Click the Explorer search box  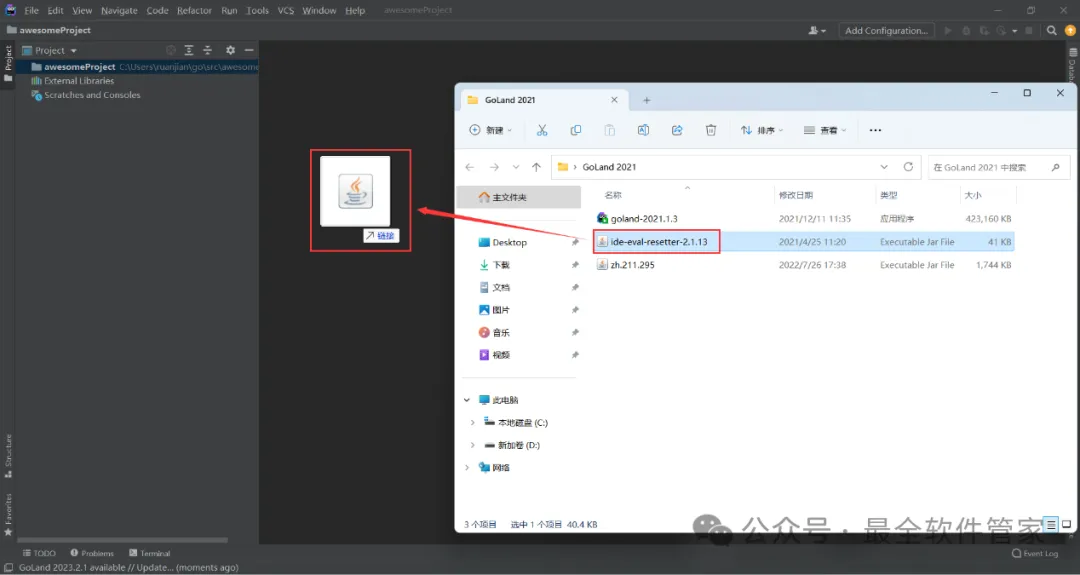pyautogui.click(x=999, y=167)
